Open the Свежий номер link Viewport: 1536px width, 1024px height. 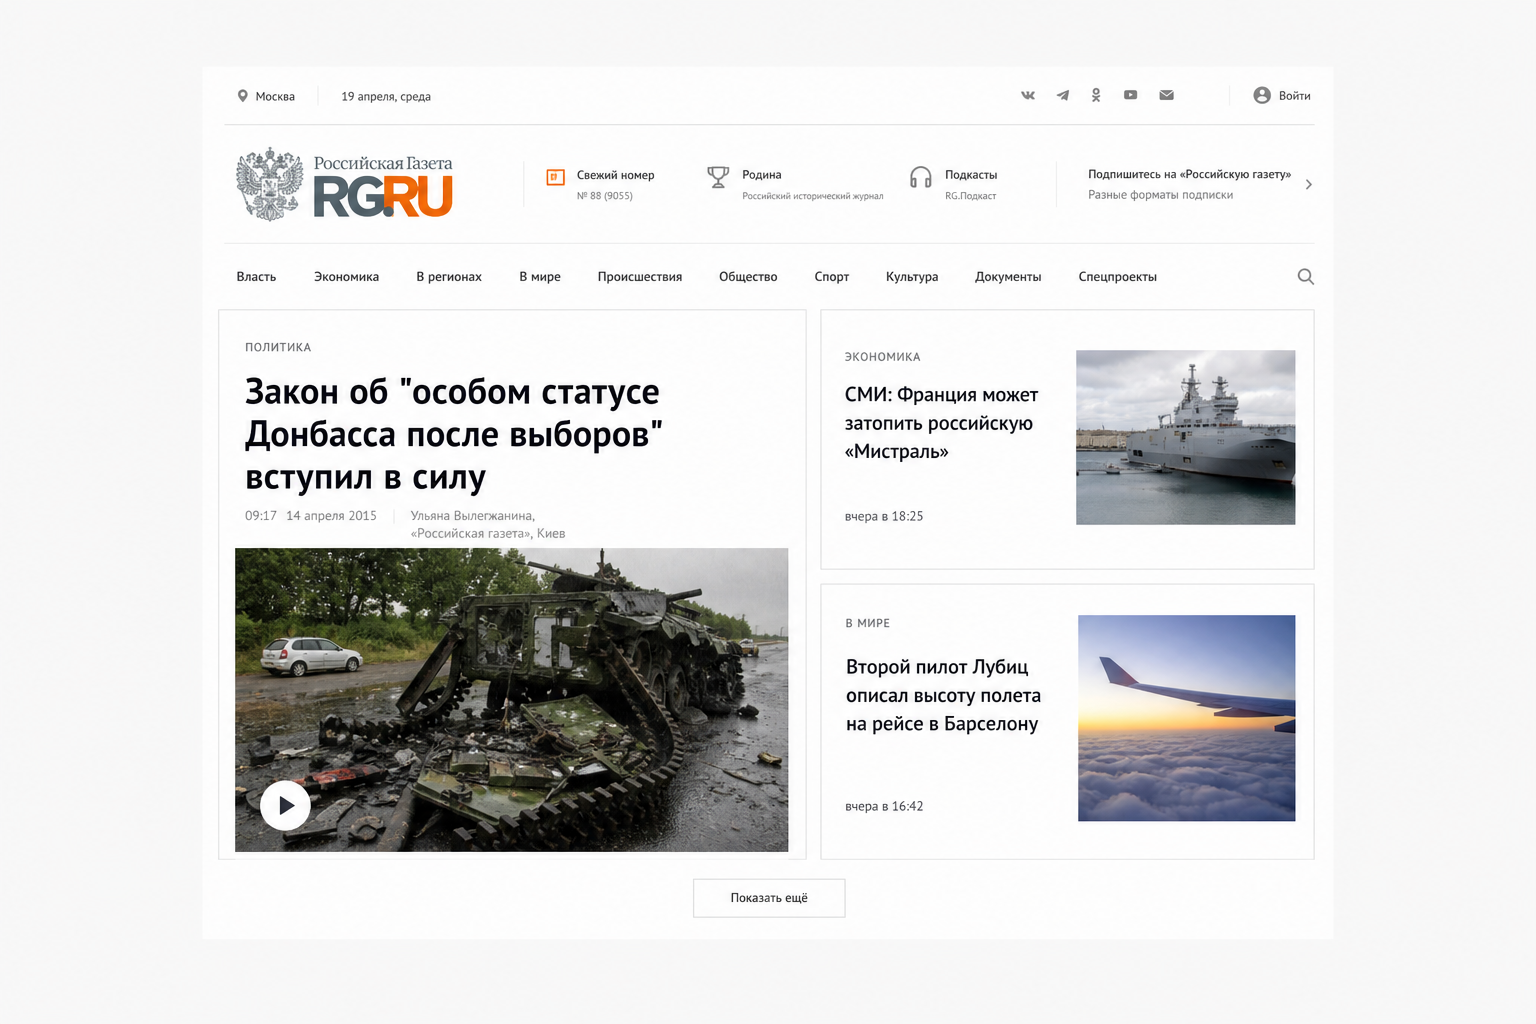(x=615, y=175)
